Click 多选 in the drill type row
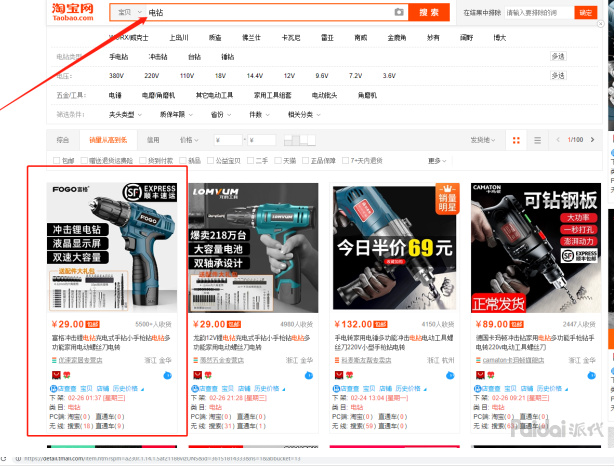 point(558,56)
